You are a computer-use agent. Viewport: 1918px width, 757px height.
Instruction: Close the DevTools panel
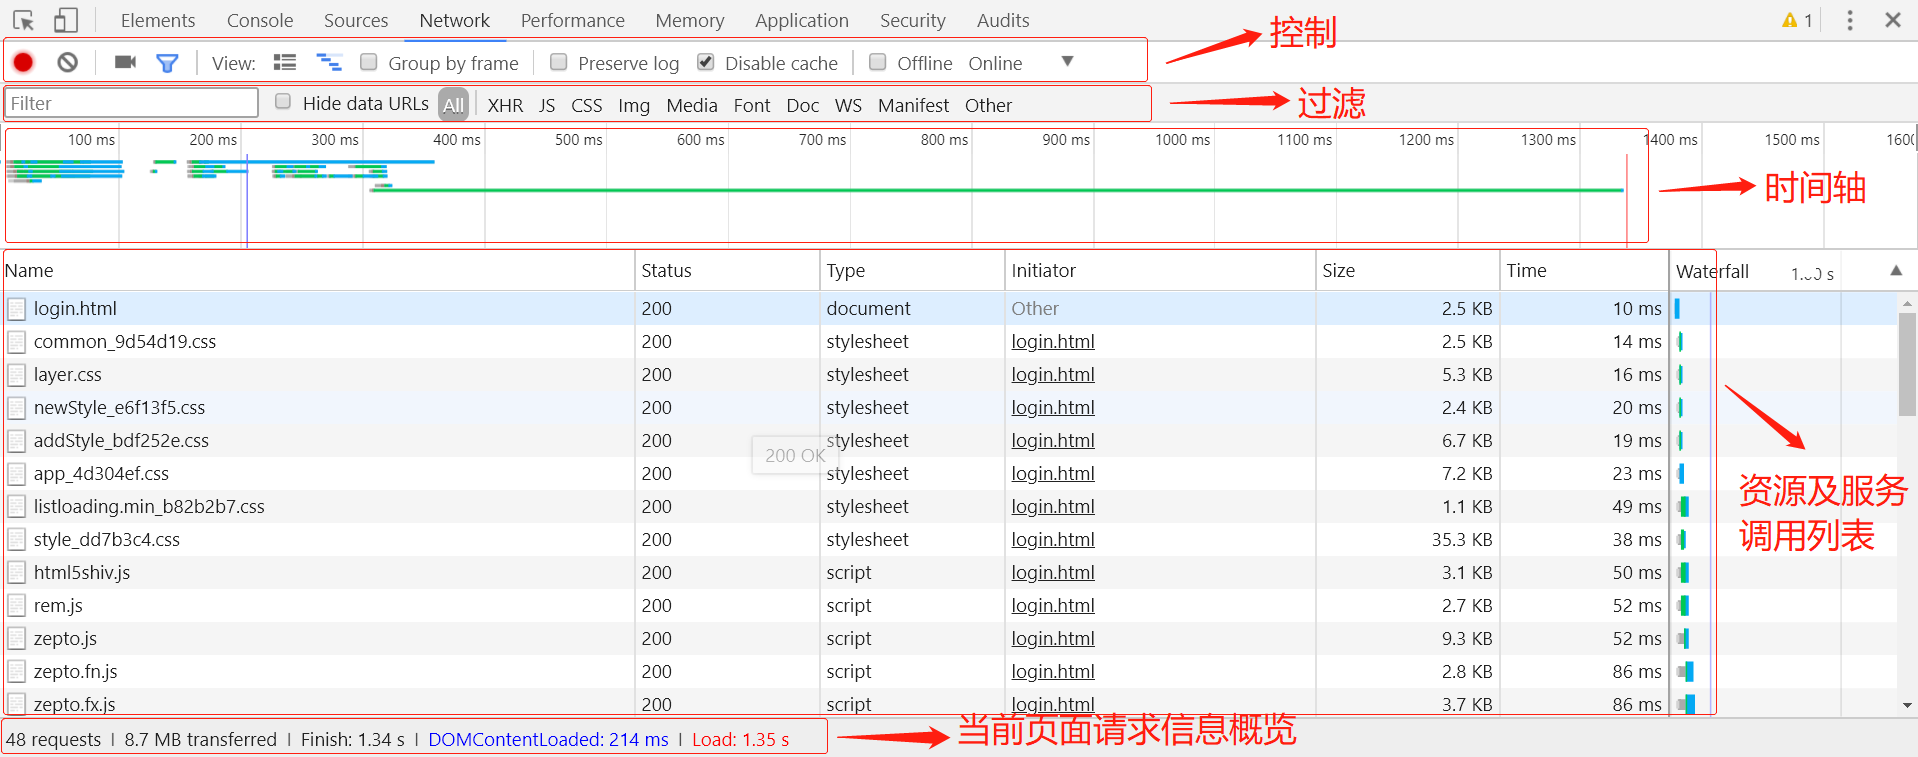(x=1893, y=20)
